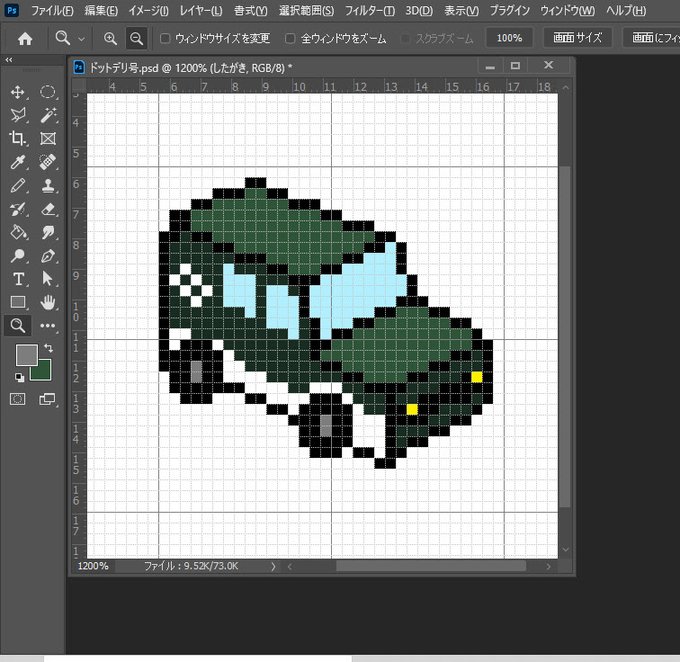Select the Clone Stamp tool

coord(47,186)
